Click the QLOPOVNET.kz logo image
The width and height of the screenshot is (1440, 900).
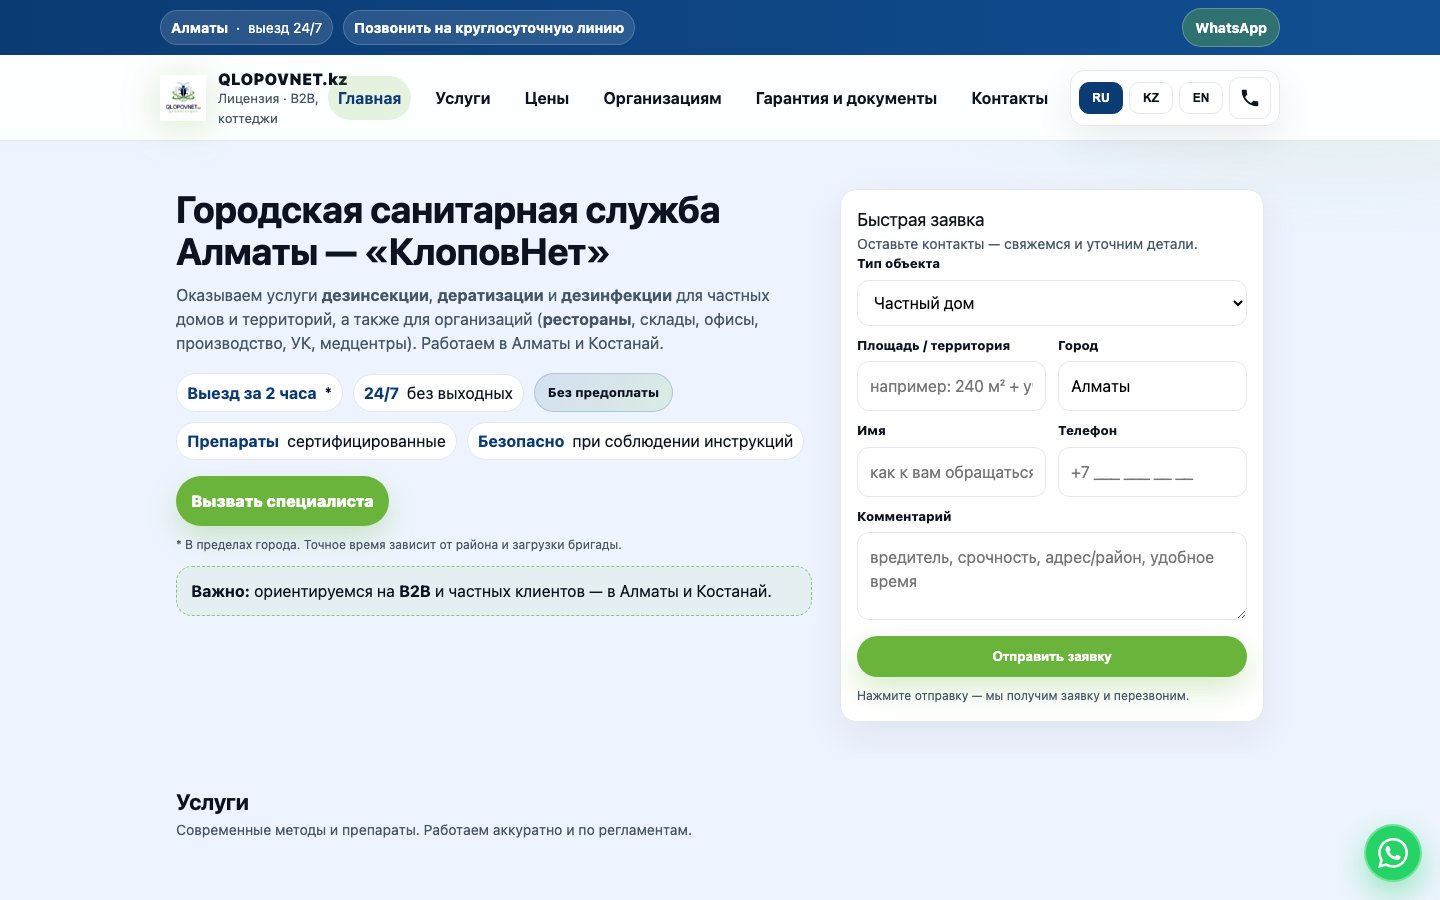pos(183,98)
